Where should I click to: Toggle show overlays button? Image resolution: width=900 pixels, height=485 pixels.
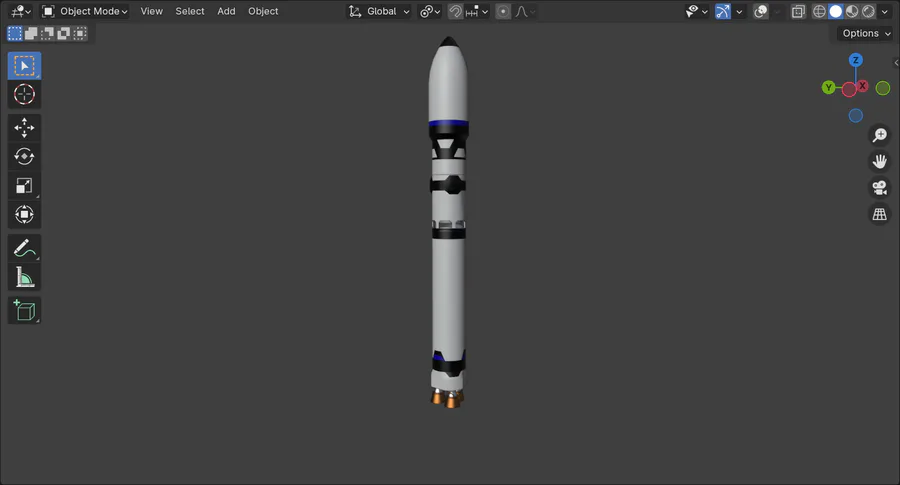(761, 11)
